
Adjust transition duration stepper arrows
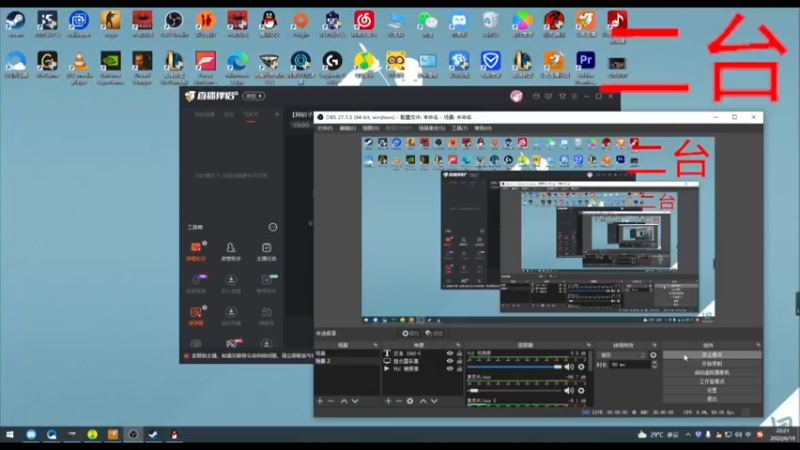coord(654,364)
